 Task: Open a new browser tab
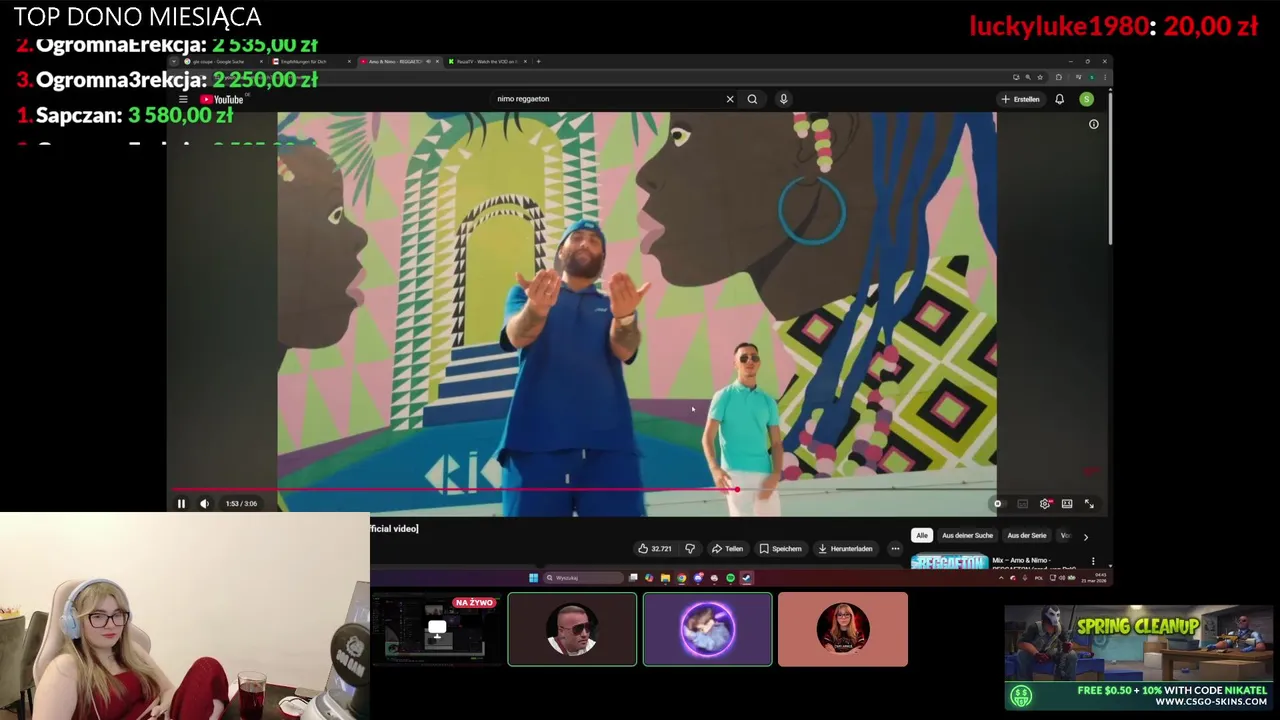538,62
